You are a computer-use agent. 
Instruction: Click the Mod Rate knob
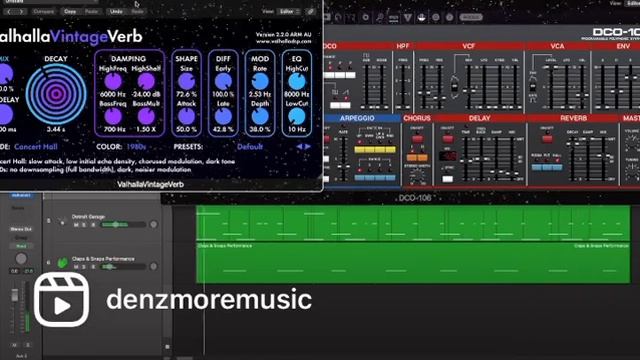click(260, 81)
